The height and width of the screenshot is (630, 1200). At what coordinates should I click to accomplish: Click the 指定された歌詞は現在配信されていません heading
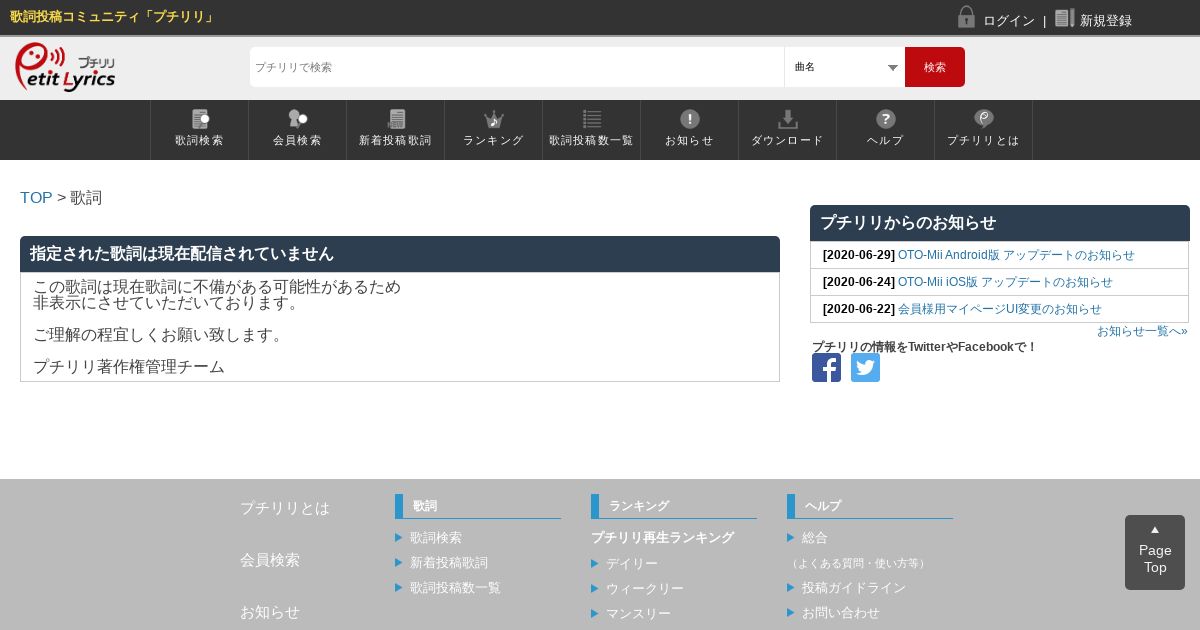click(x=182, y=254)
